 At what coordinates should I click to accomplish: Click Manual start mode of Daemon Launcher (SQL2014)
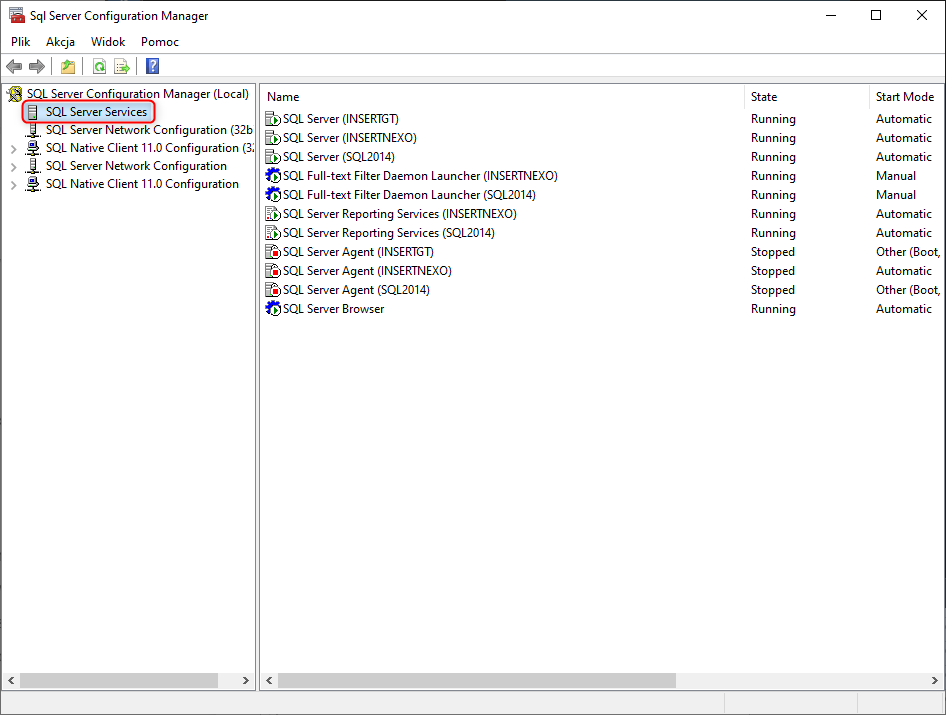tap(896, 195)
